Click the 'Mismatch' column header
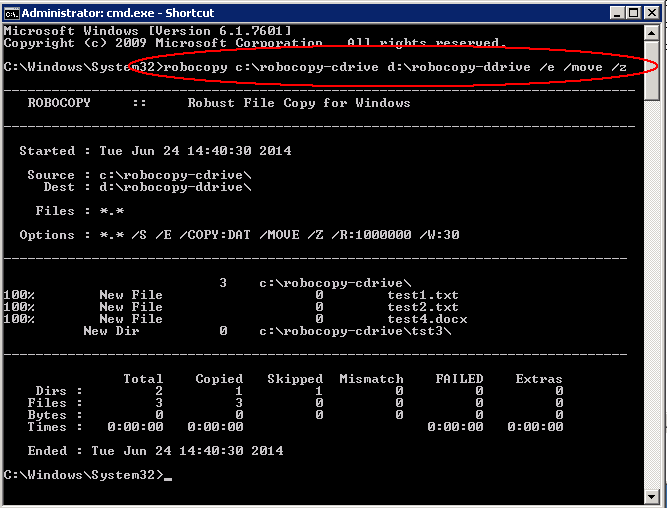Viewport: 667px width, 508px height. 371,379
